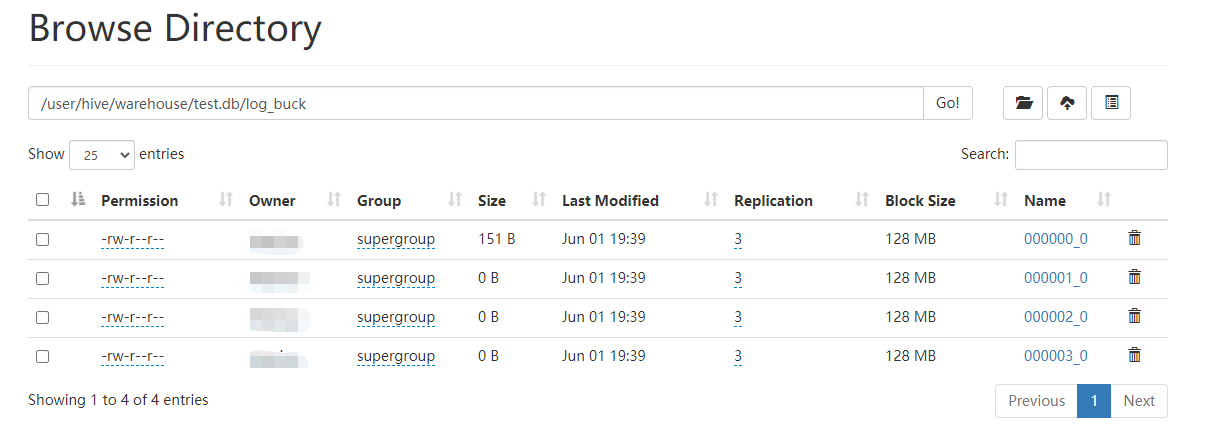Screen dimensions: 1228x435
Task: Click 128 MB in the 000000_0 row
Action: (910, 239)
